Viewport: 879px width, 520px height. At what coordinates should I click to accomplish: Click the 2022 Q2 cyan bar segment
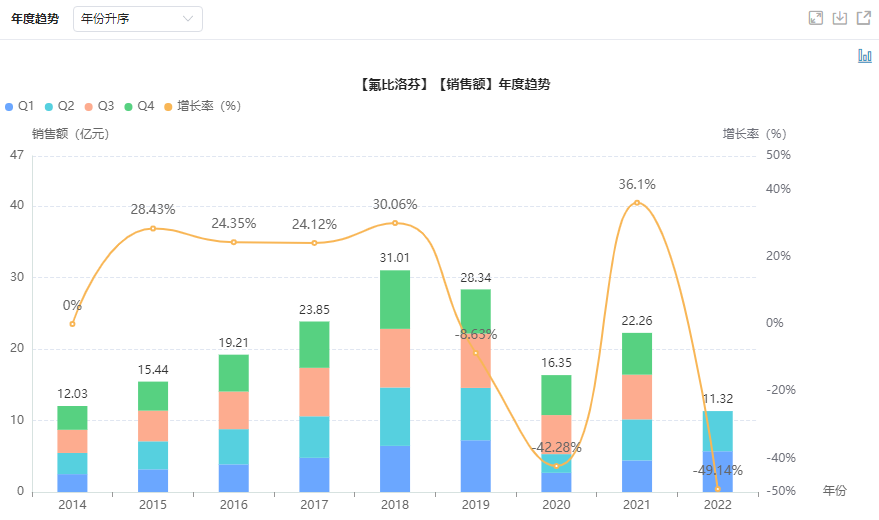tap(717, 431)
